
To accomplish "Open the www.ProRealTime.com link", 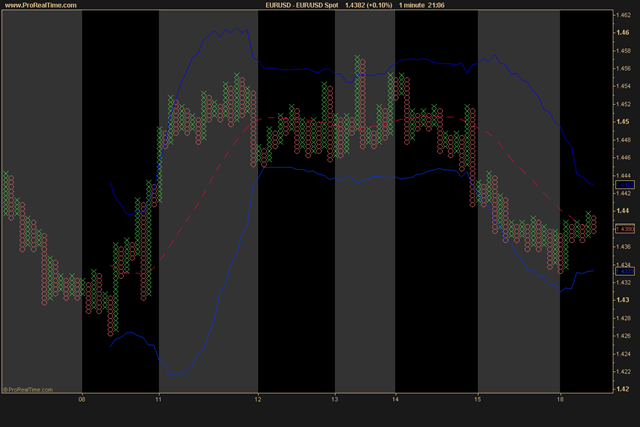I will point(41,5).
